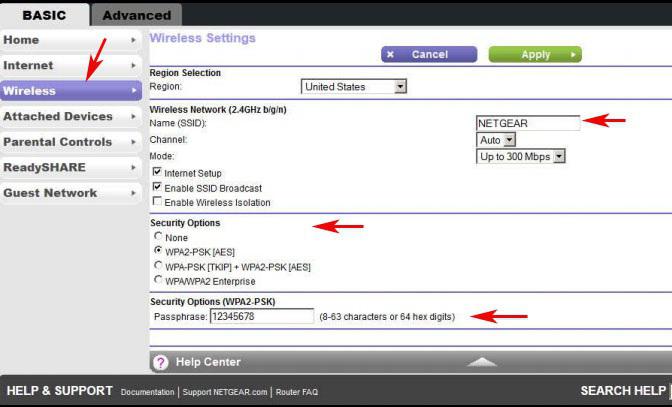This screenshot has width=672, height=407.
Task: Enable Wireless Isolation checkbox
Action: pos(157,201)
